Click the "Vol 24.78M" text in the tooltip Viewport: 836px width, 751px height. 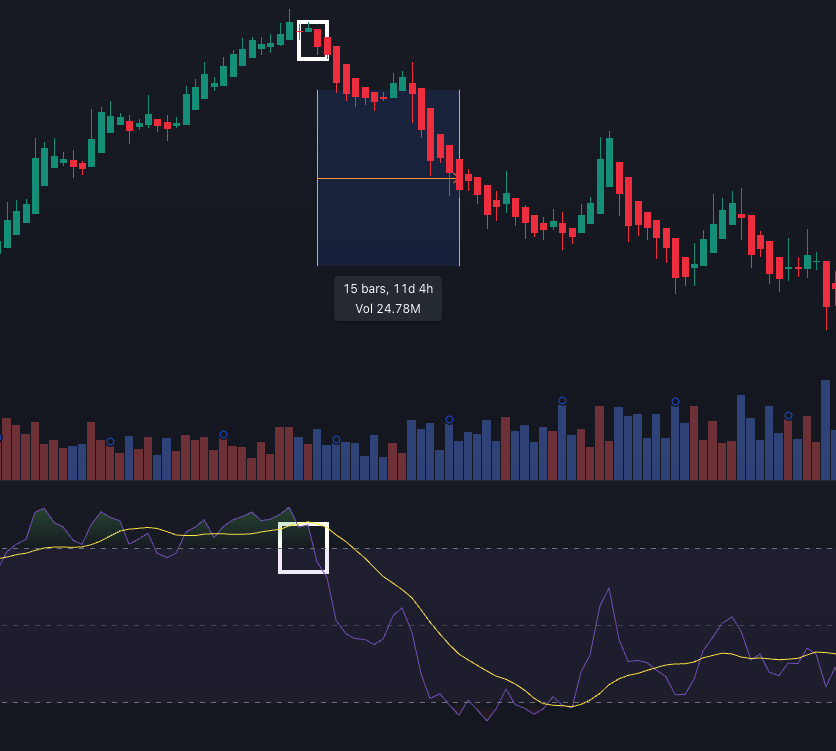(388, 309)
